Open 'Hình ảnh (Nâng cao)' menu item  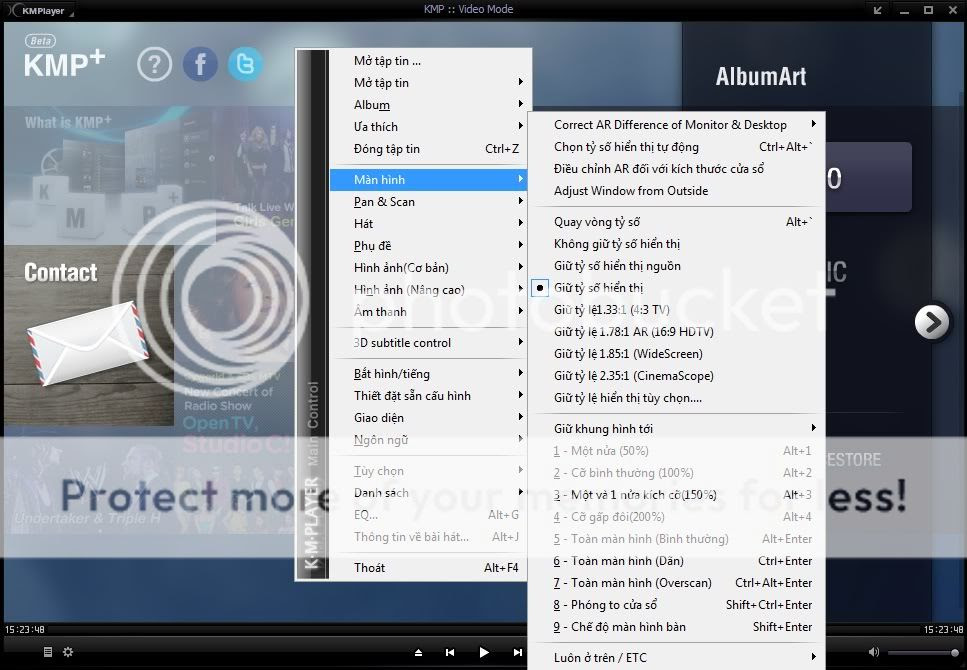429,290
